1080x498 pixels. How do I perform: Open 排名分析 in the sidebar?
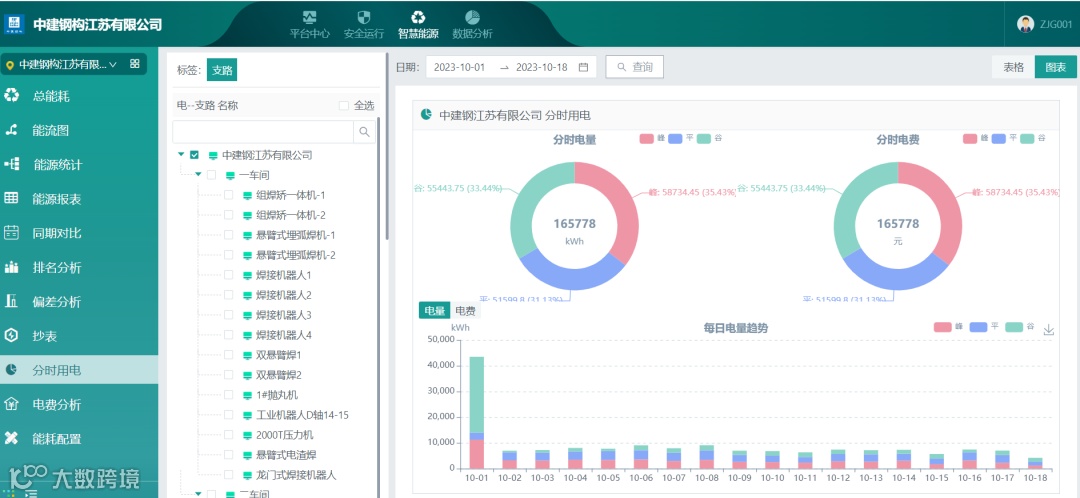click(x=57, y=267)
